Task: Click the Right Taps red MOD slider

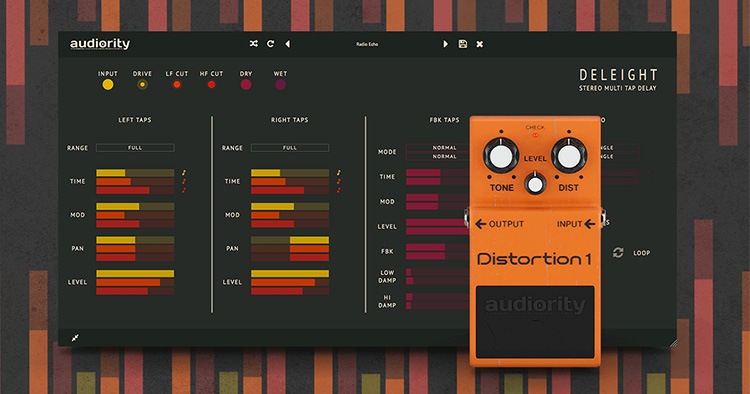Action: click(x=290, y=224)
